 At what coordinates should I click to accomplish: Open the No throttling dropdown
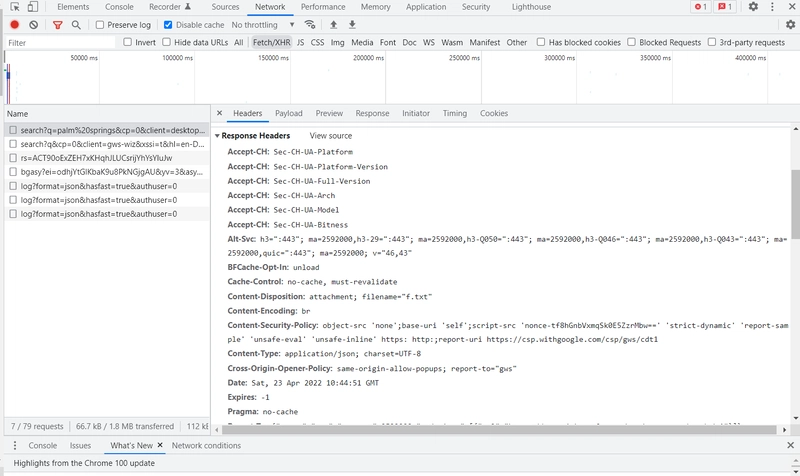pyautogui.click(x=263, y=24)
